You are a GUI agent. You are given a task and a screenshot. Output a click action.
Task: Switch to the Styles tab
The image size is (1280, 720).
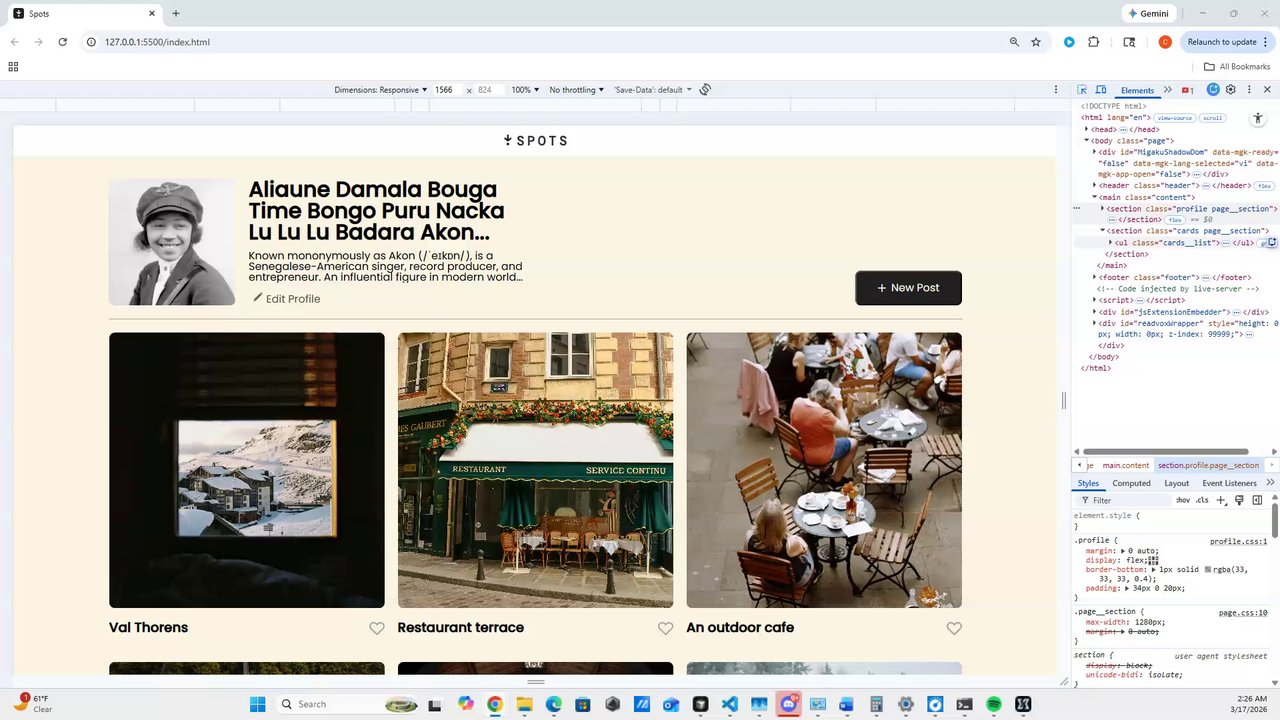pos(1088,483)
